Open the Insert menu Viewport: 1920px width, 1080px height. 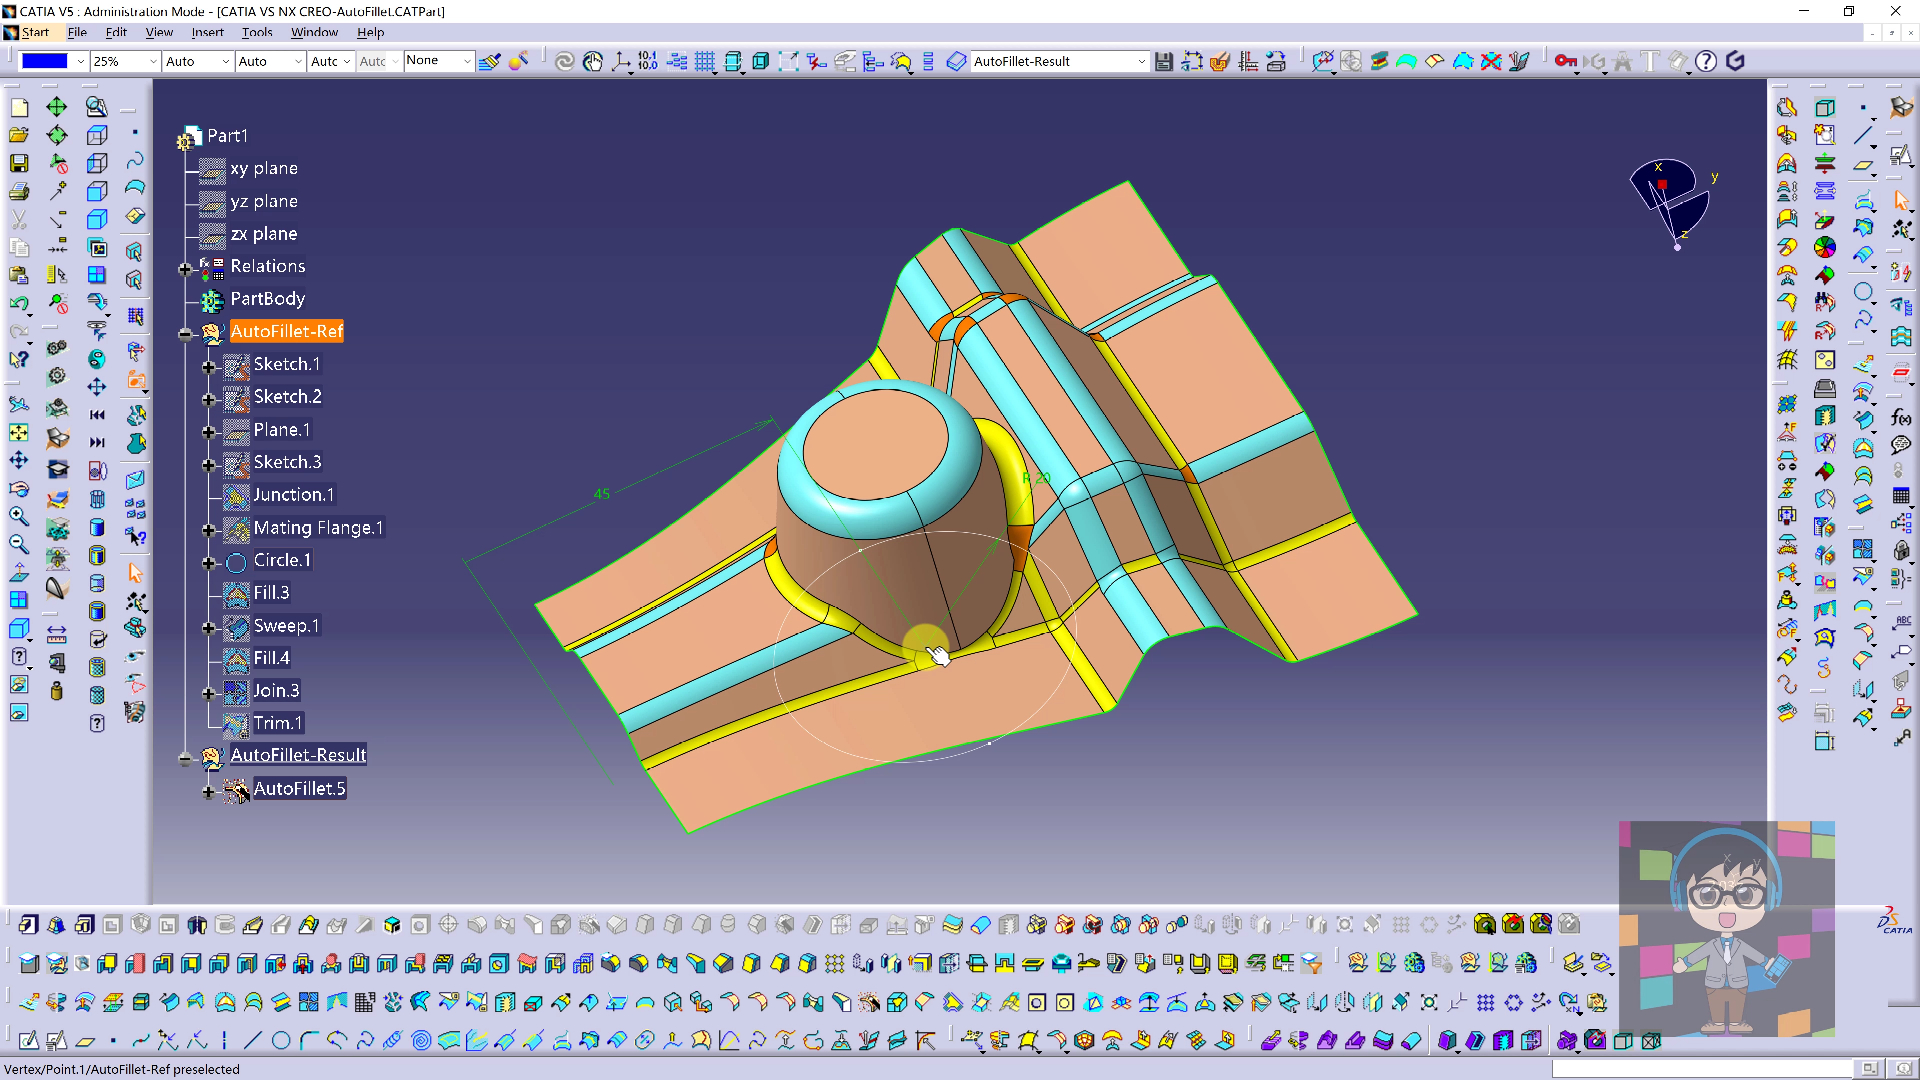click(x=208, y=32)
